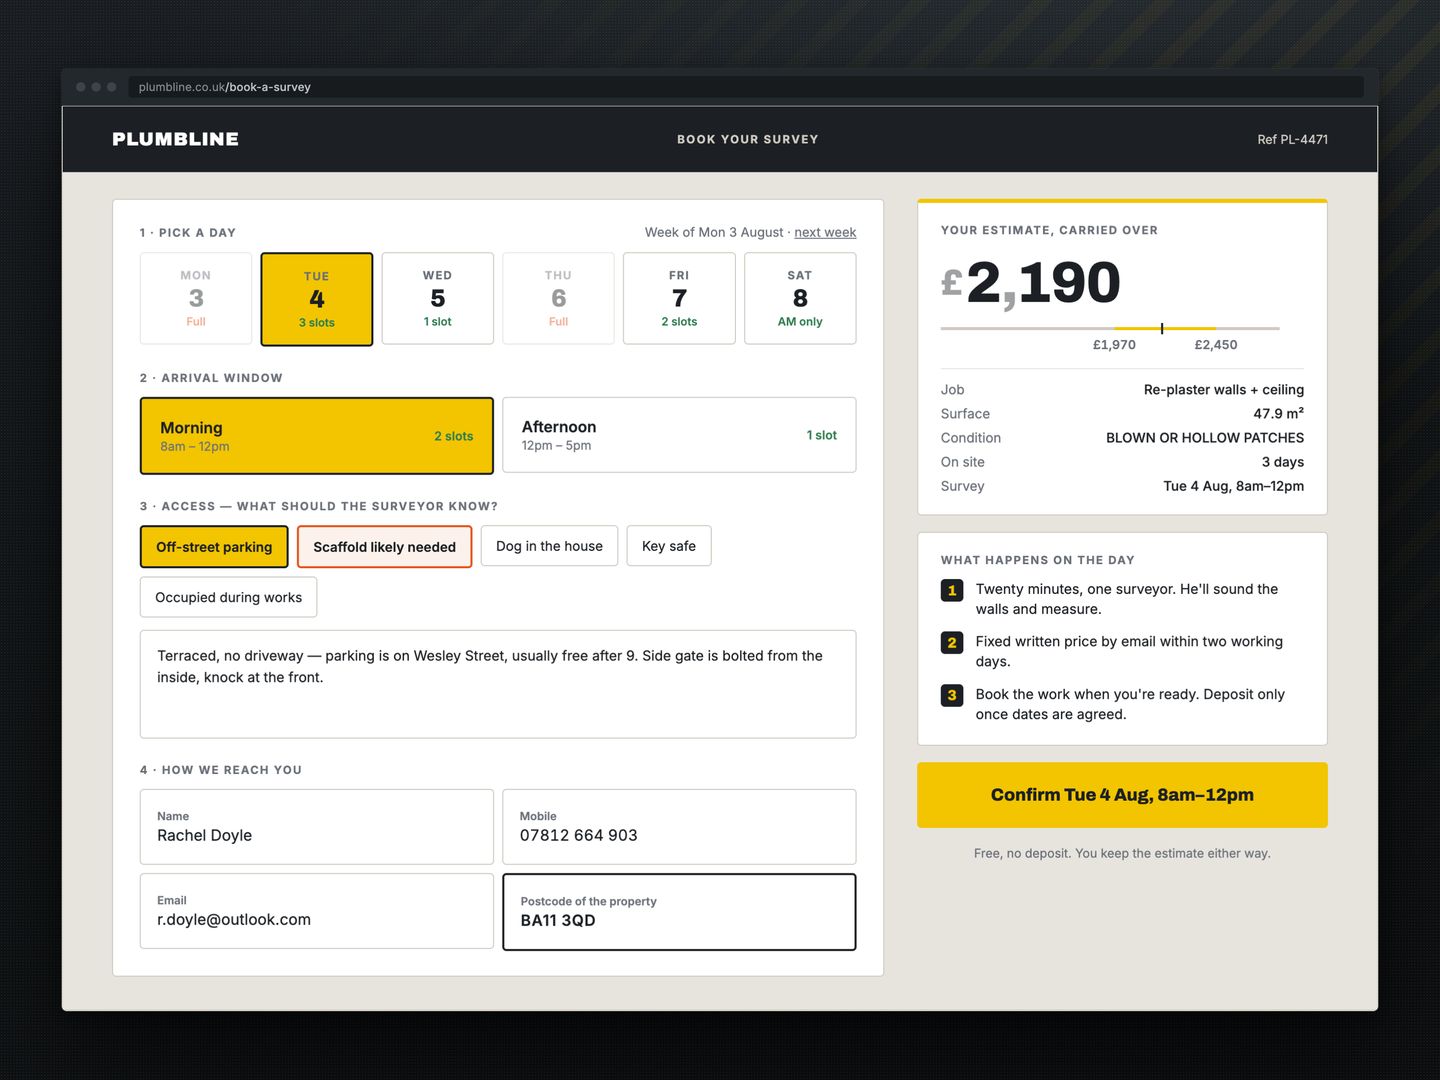This screenshot has height=1080, width=1440.
Task: Click the £2,190 estimate amount
Action: (1030, 283)
